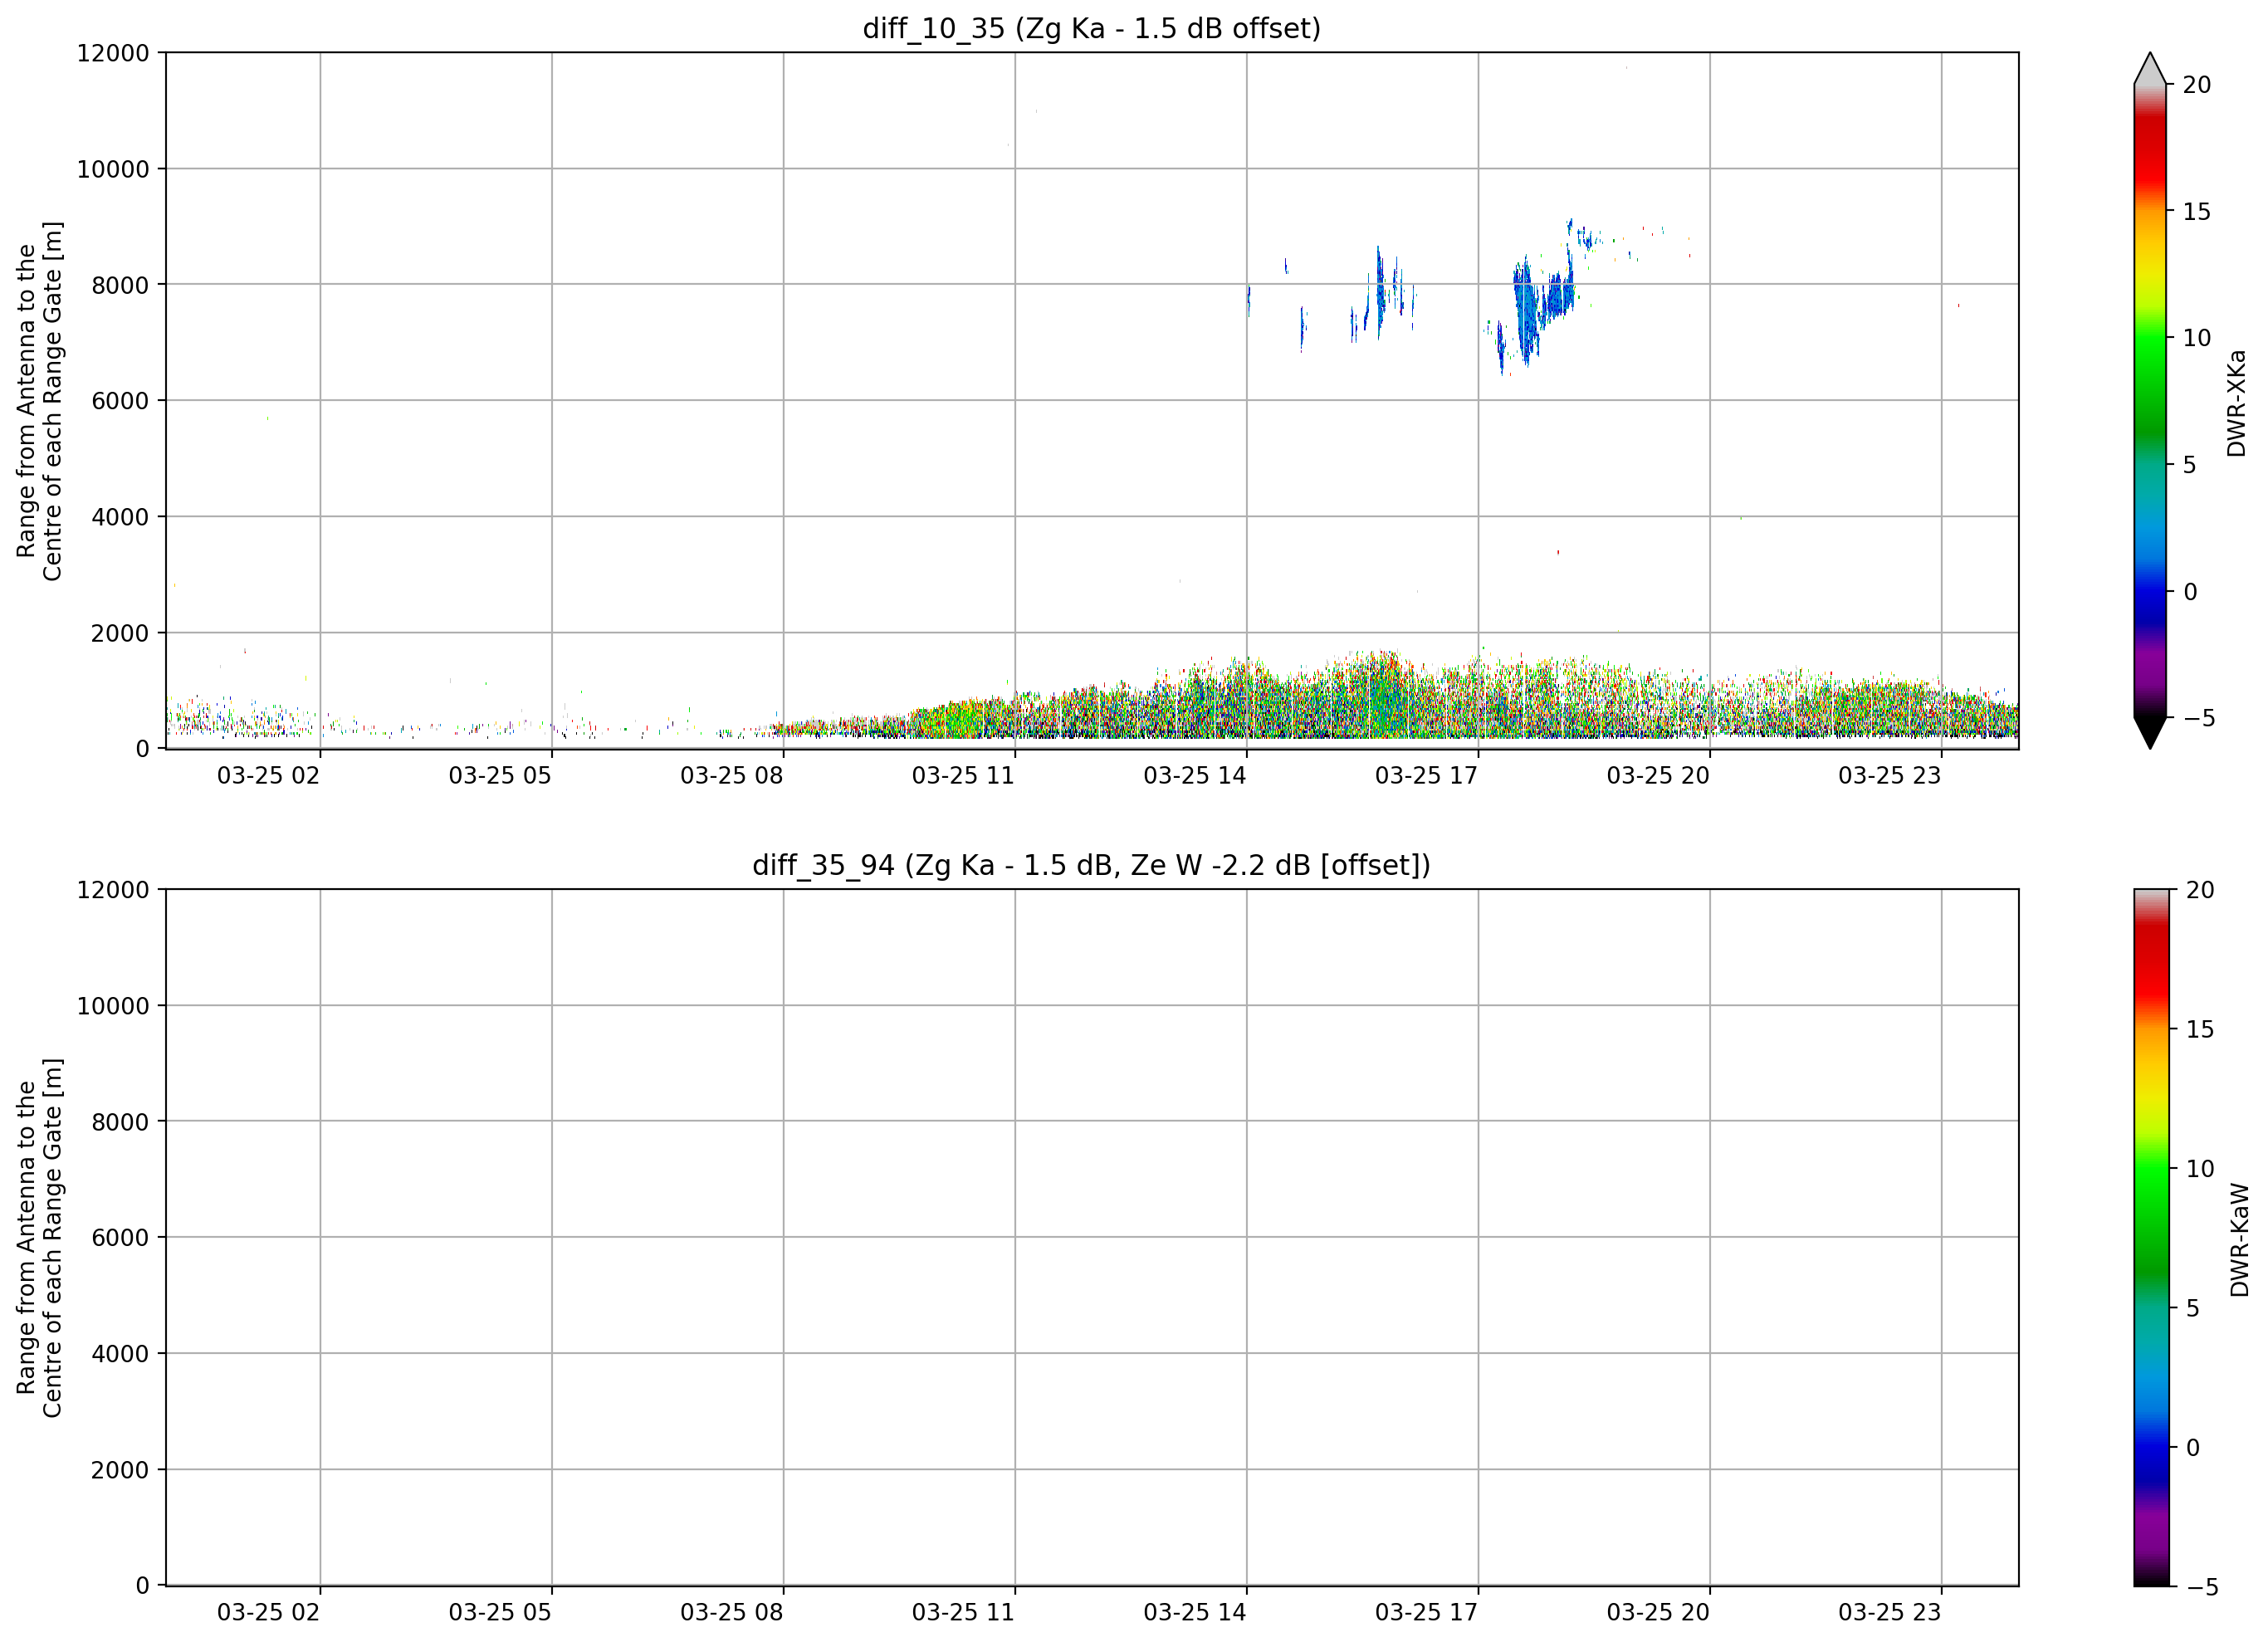This screenshot has width=2268, height=1642.
Task: Pick "03-25 20" label on the bottom plot
Action: tap(1658, 1613)
